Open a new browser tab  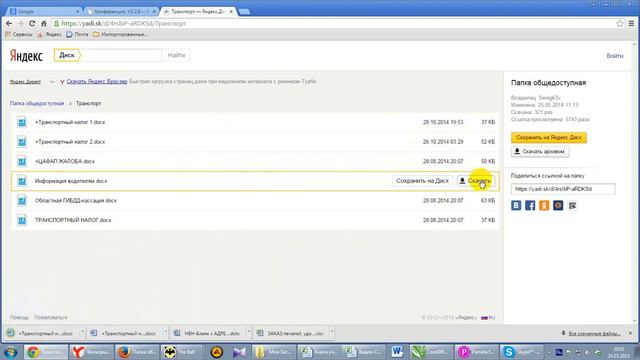[x=244, y=12]
